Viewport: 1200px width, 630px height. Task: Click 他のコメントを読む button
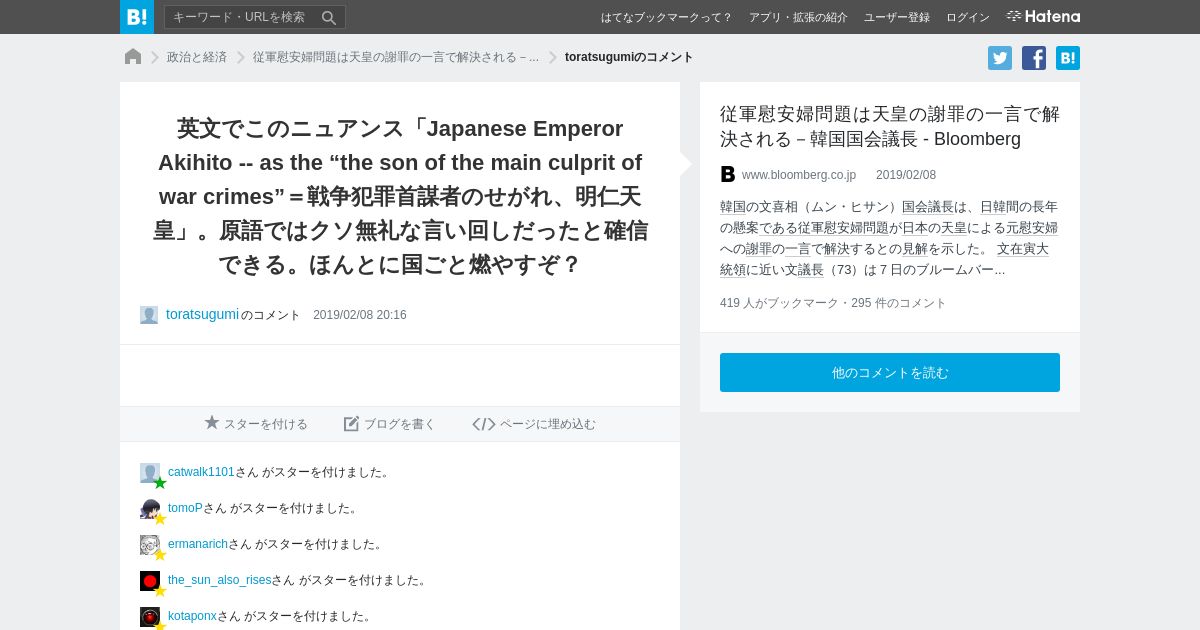[890, 372]
